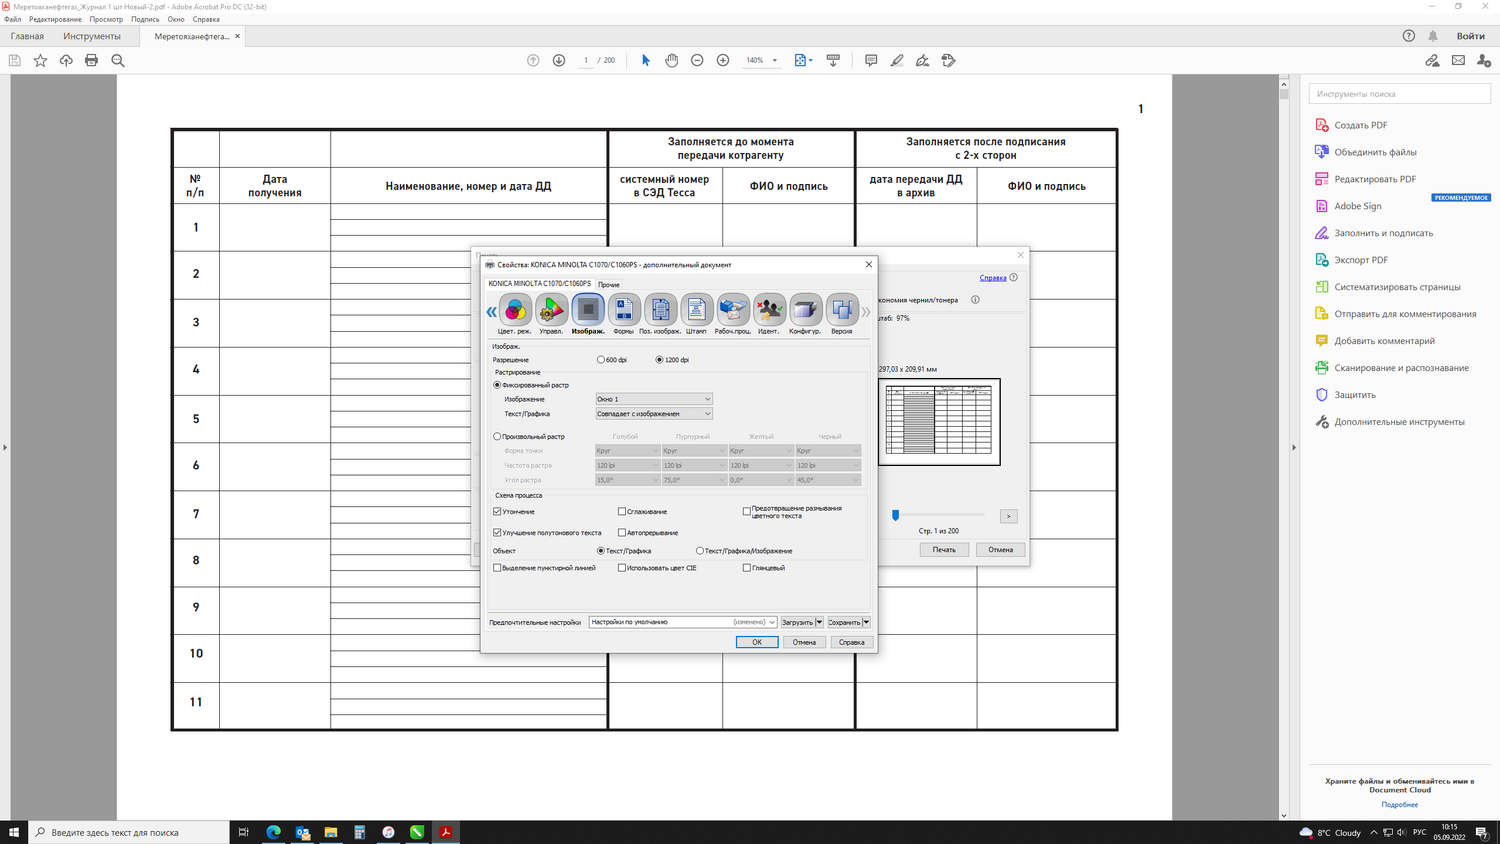Open the Версия version icon

tap(842, 310)
